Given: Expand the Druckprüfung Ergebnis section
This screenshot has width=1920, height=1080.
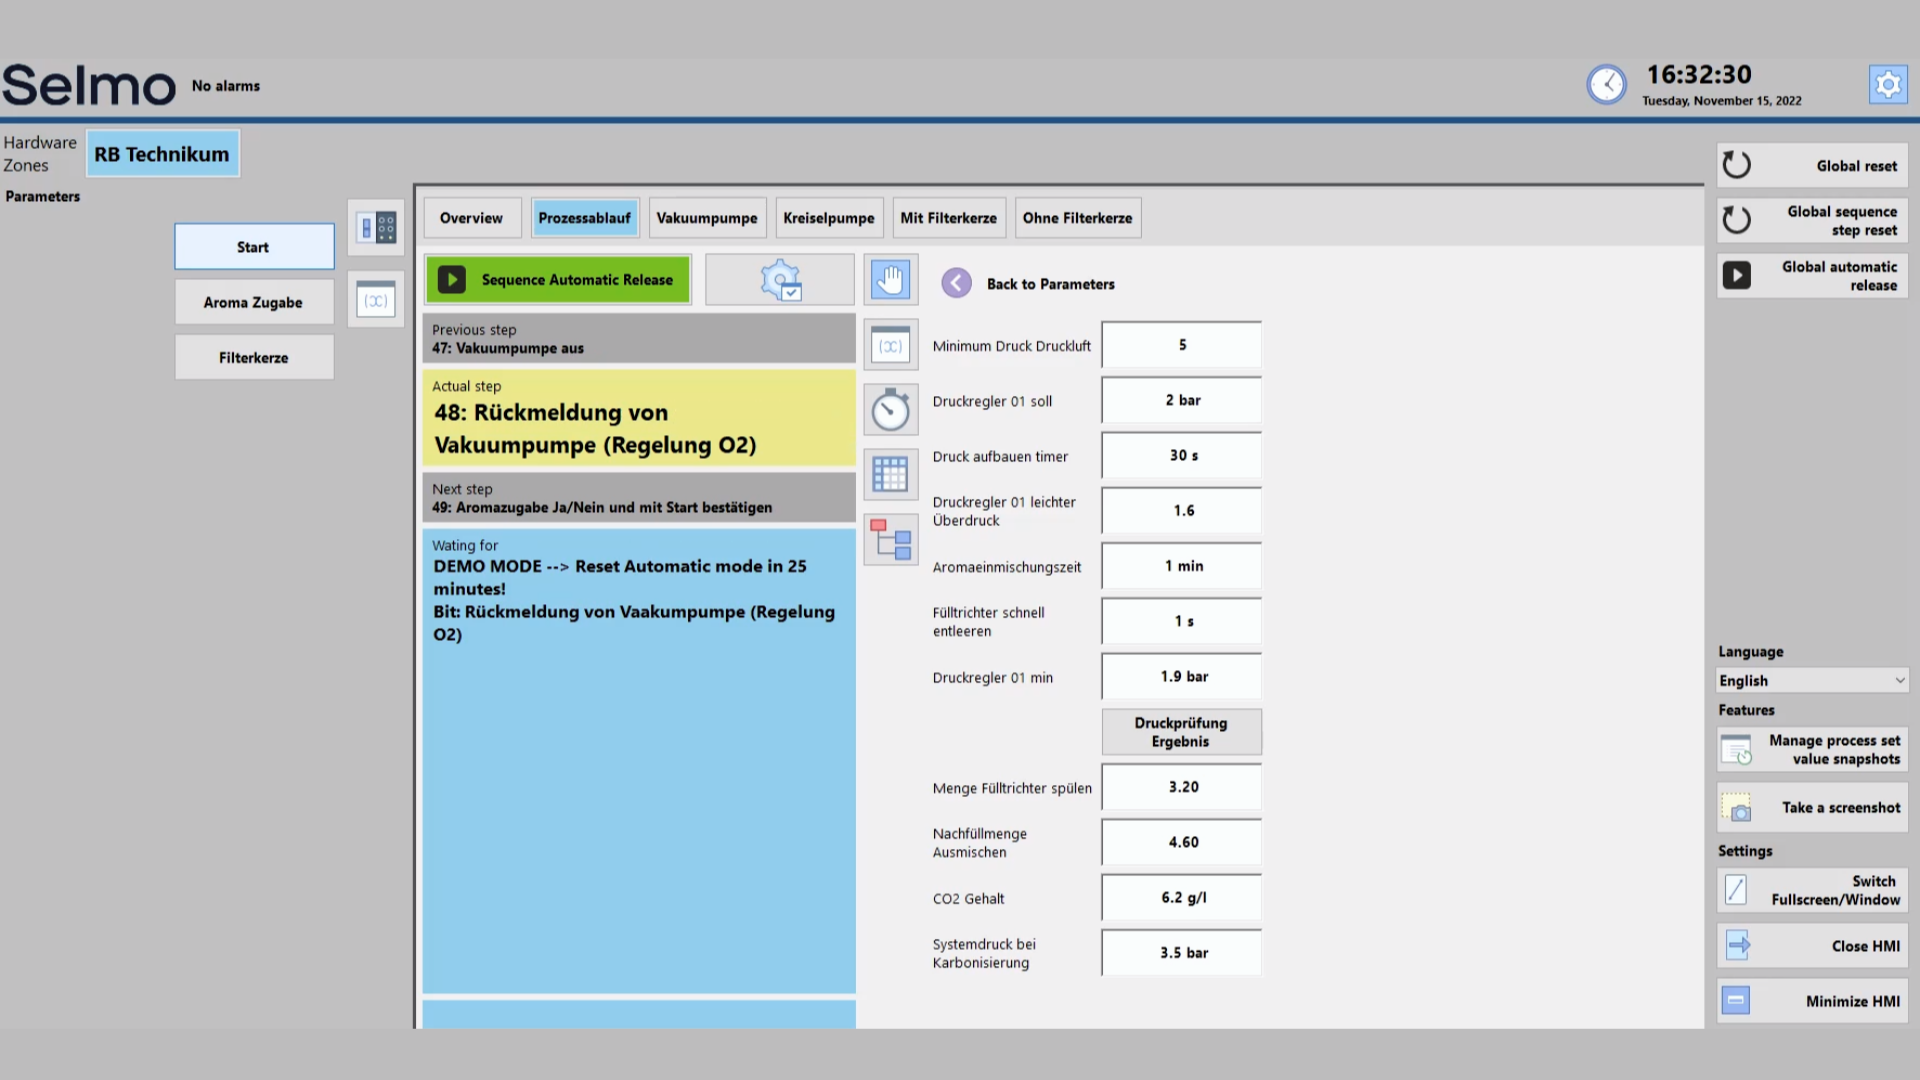Looking at the screenshot, I should click(1181, 732).
